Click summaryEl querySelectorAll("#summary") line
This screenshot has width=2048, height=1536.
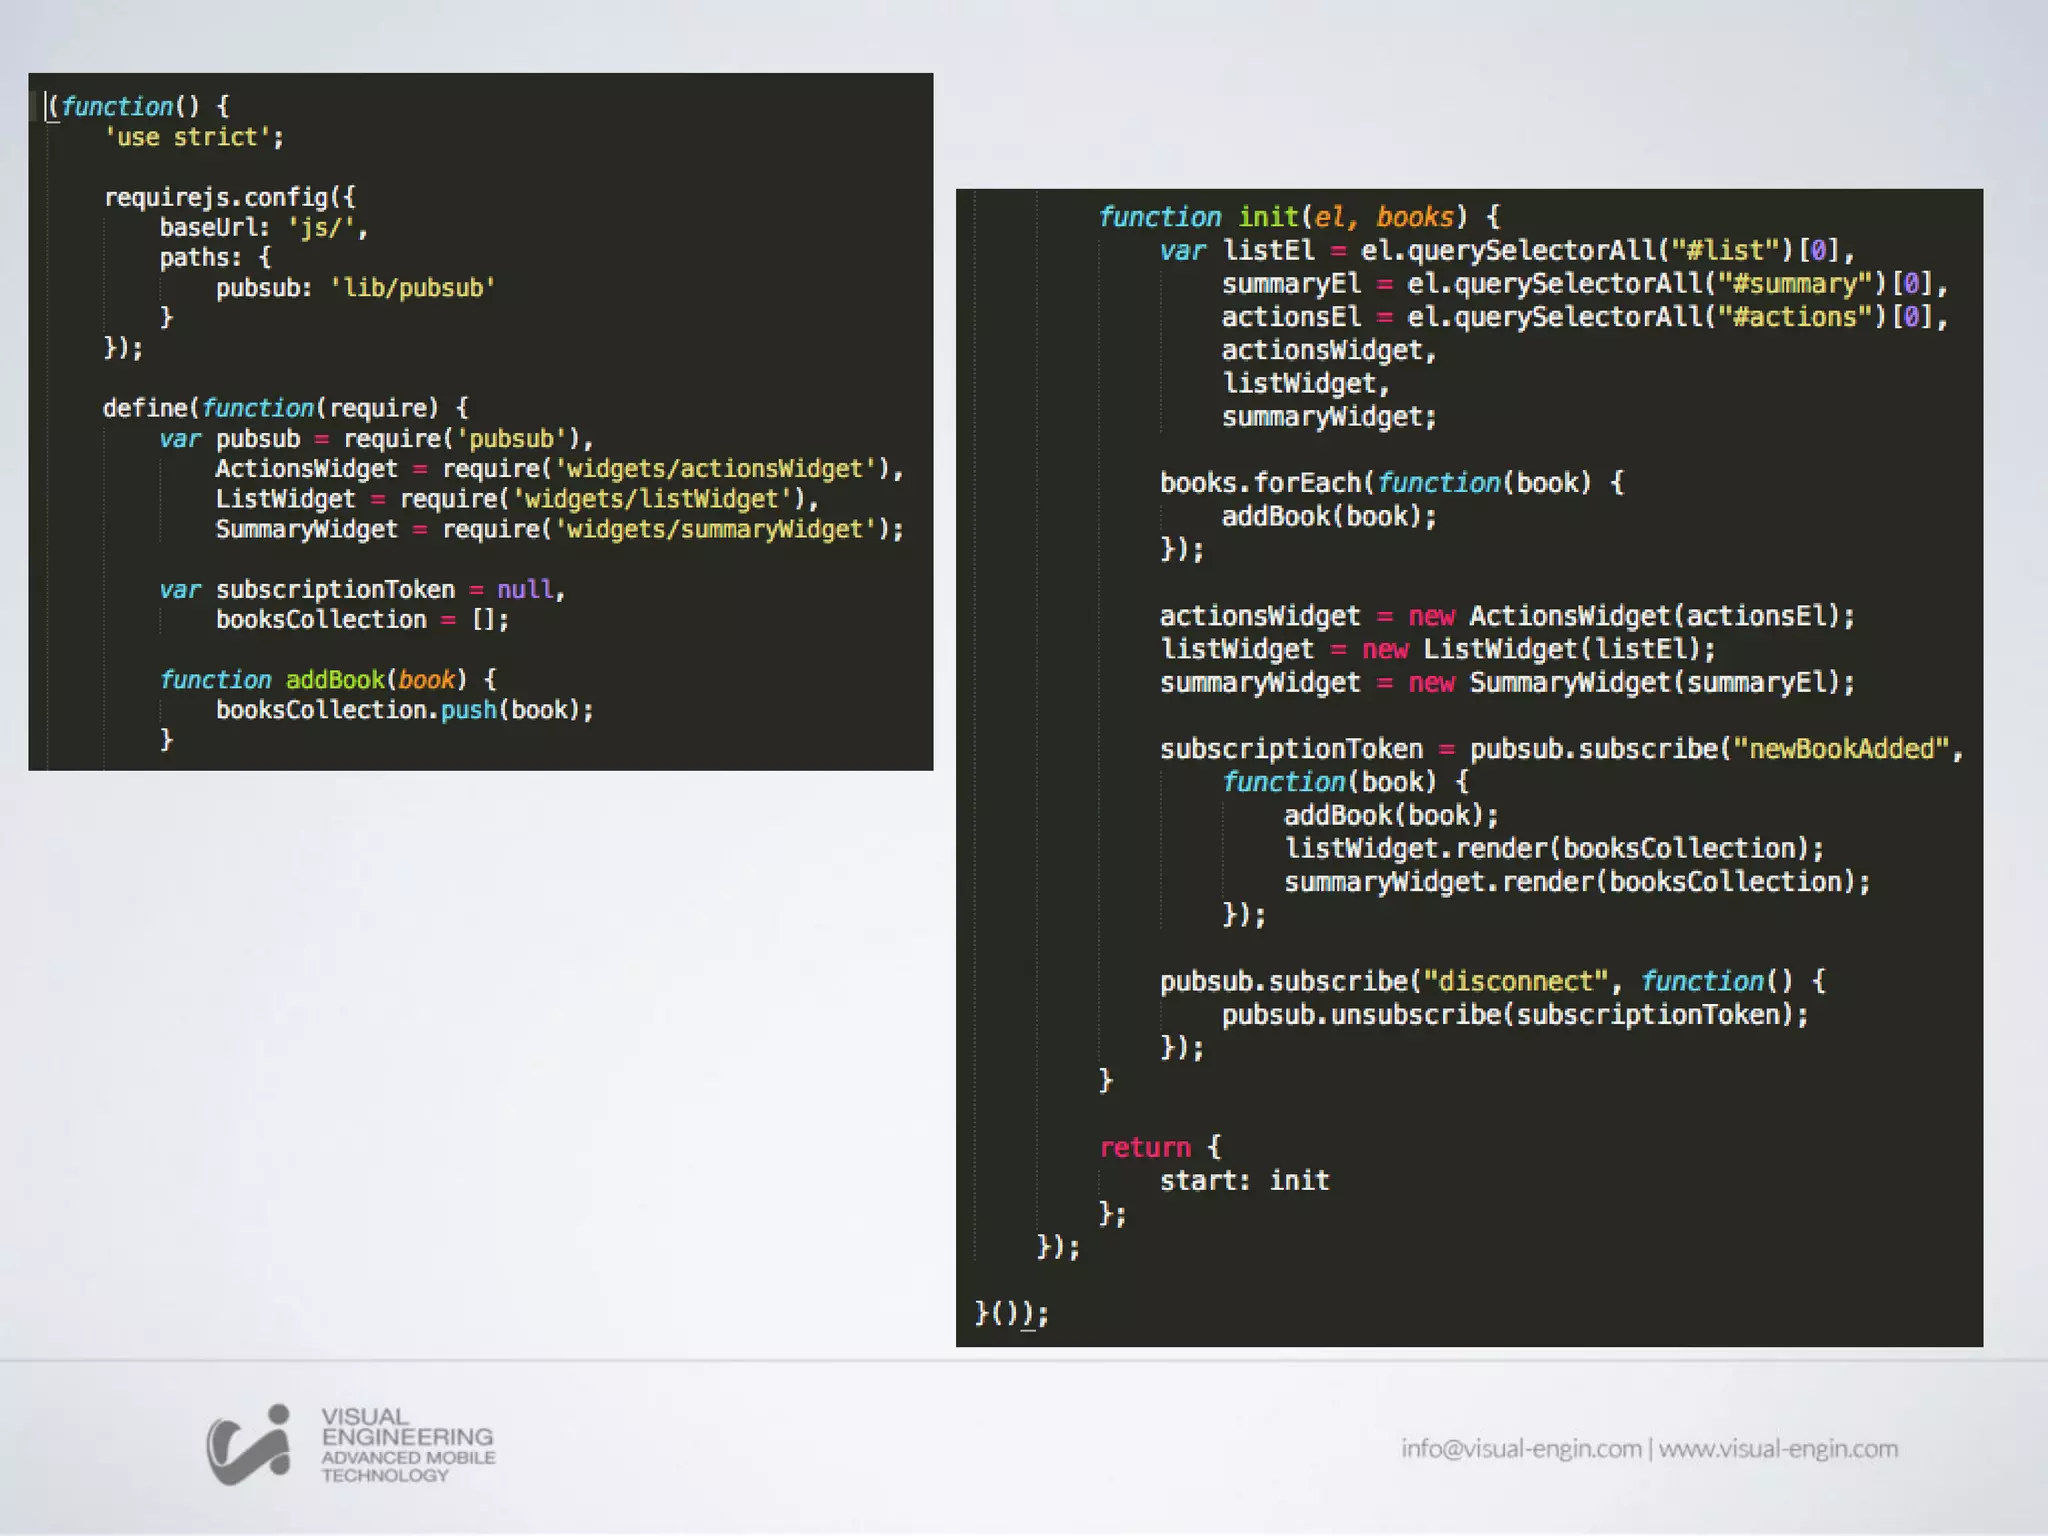tap(1585, 283)
